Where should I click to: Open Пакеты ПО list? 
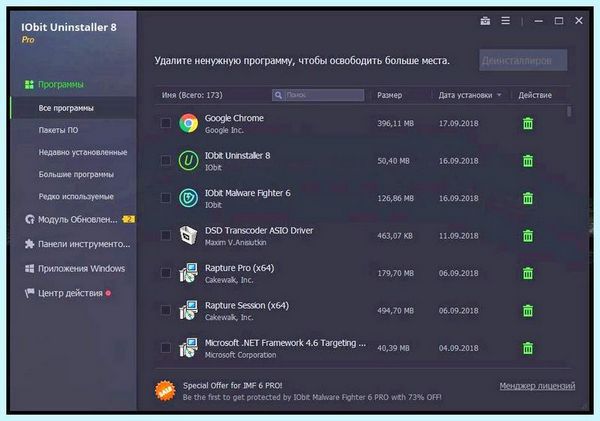coord(58,130)
